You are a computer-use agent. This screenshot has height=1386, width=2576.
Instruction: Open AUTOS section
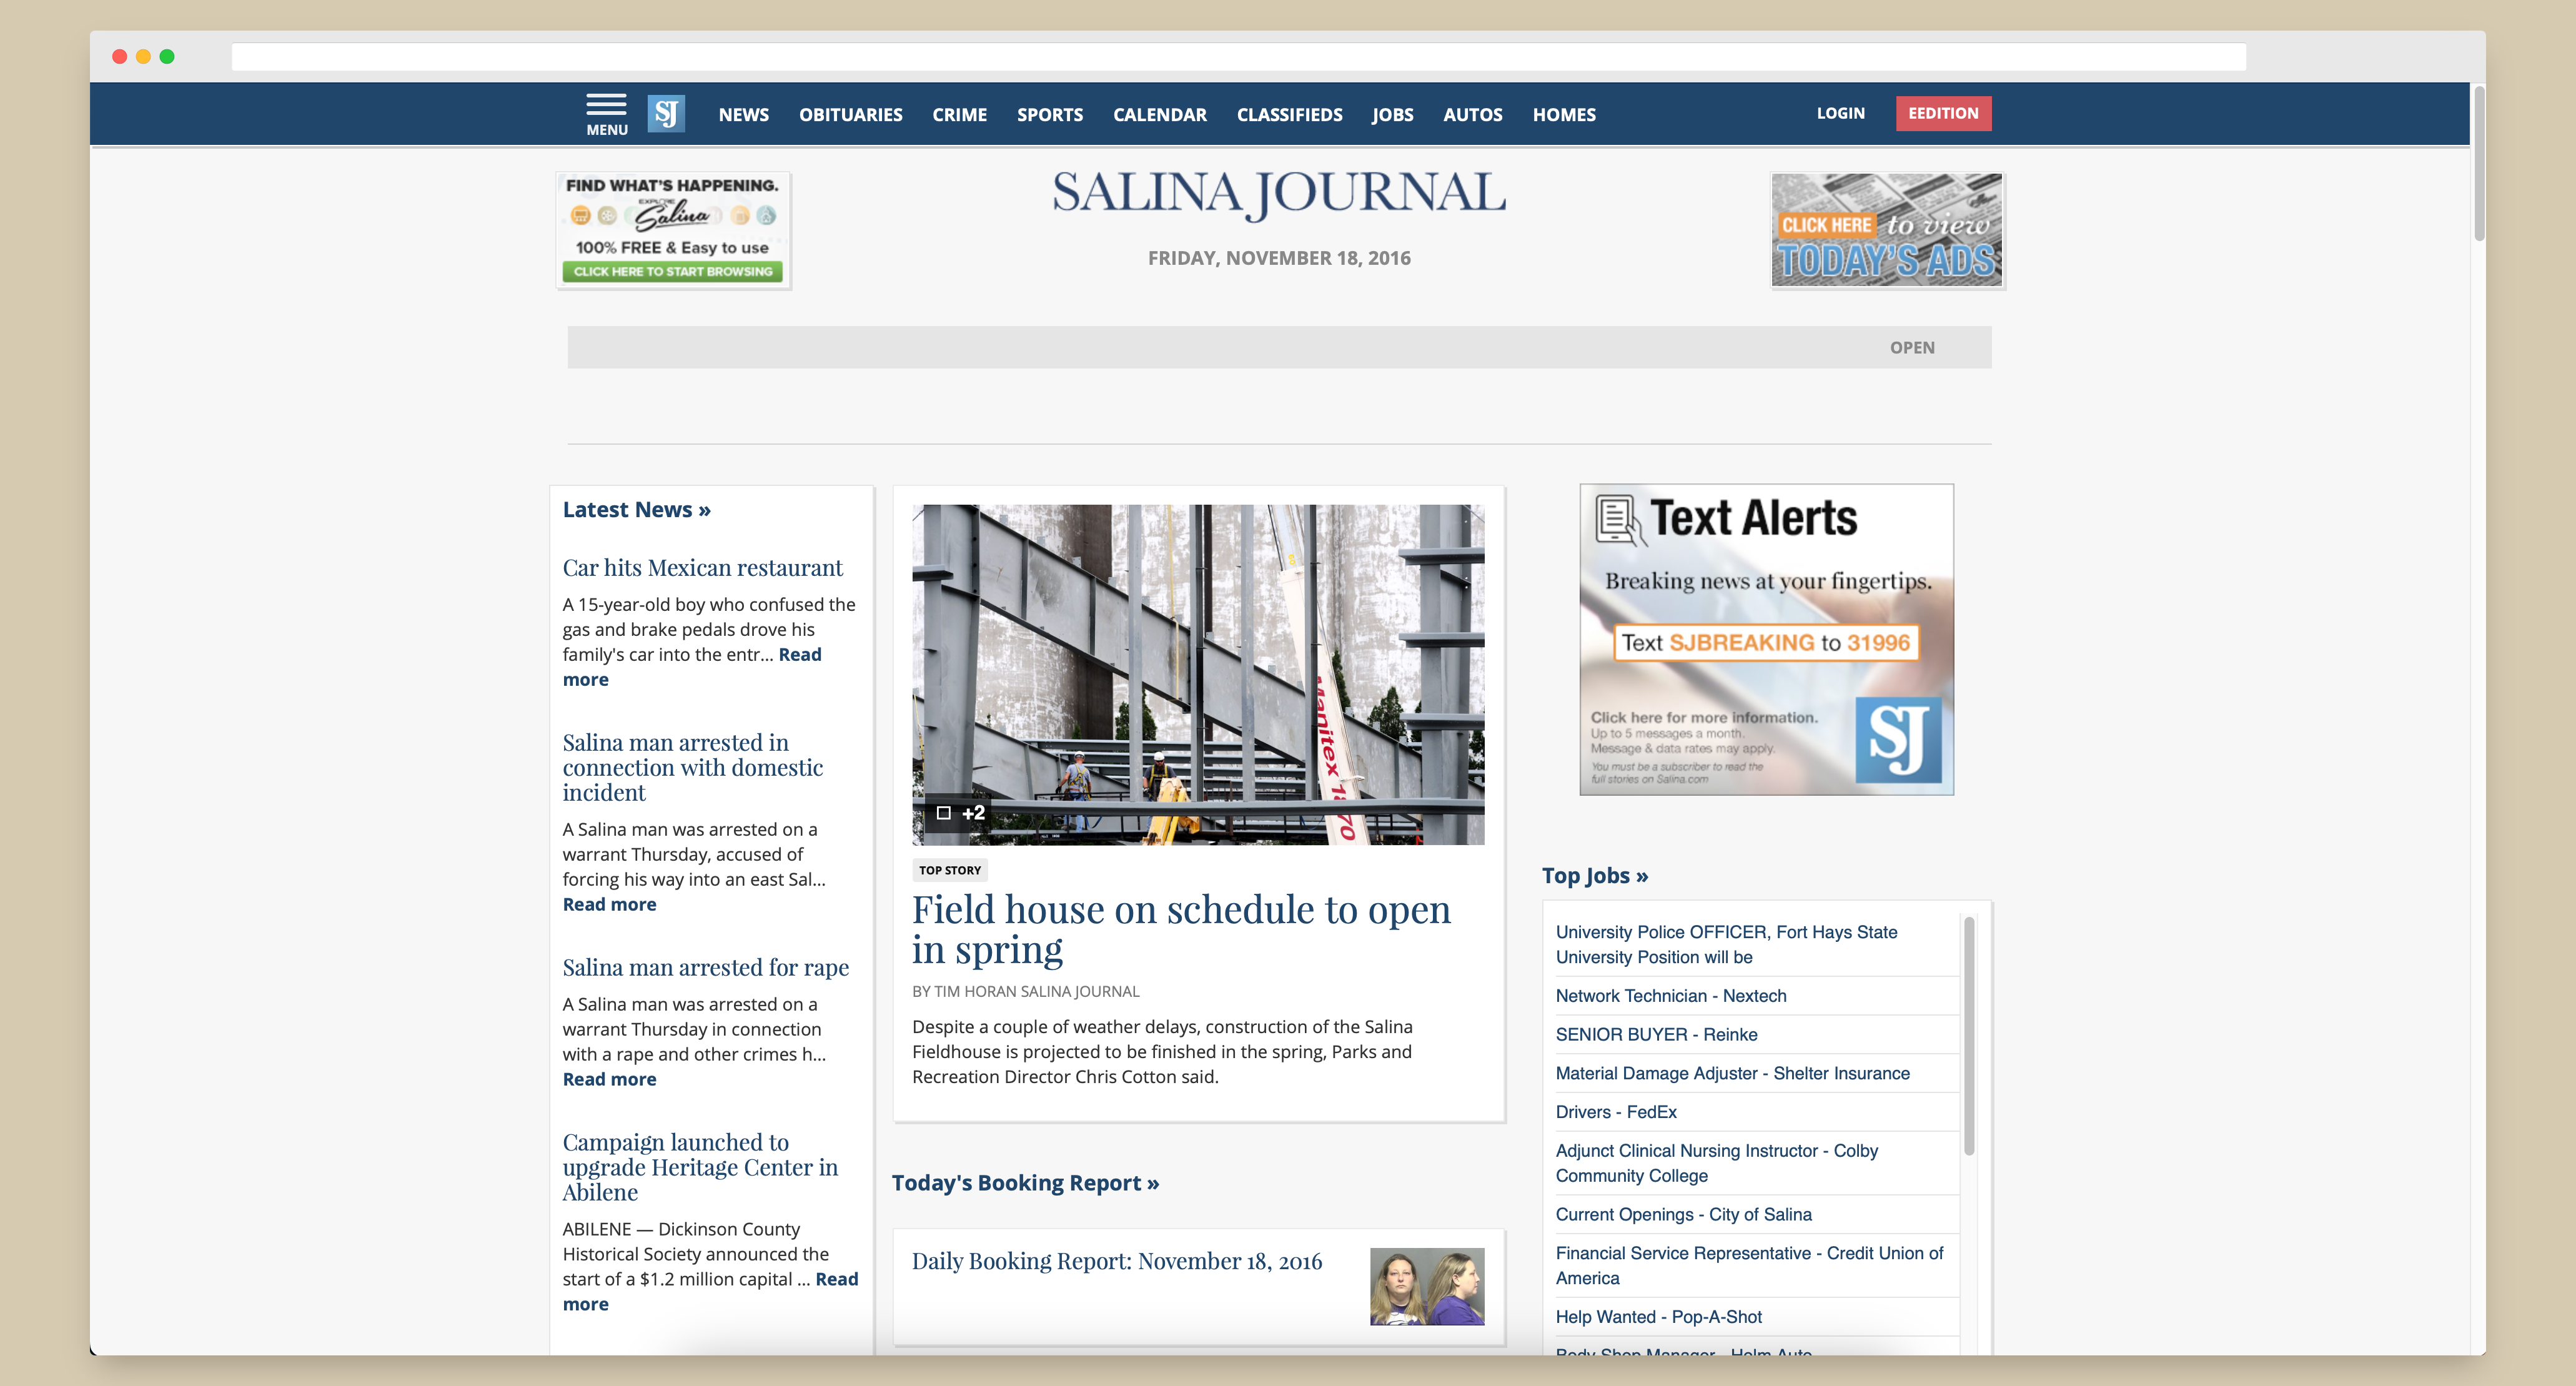pyautogui.click(x=1472, y=115)
